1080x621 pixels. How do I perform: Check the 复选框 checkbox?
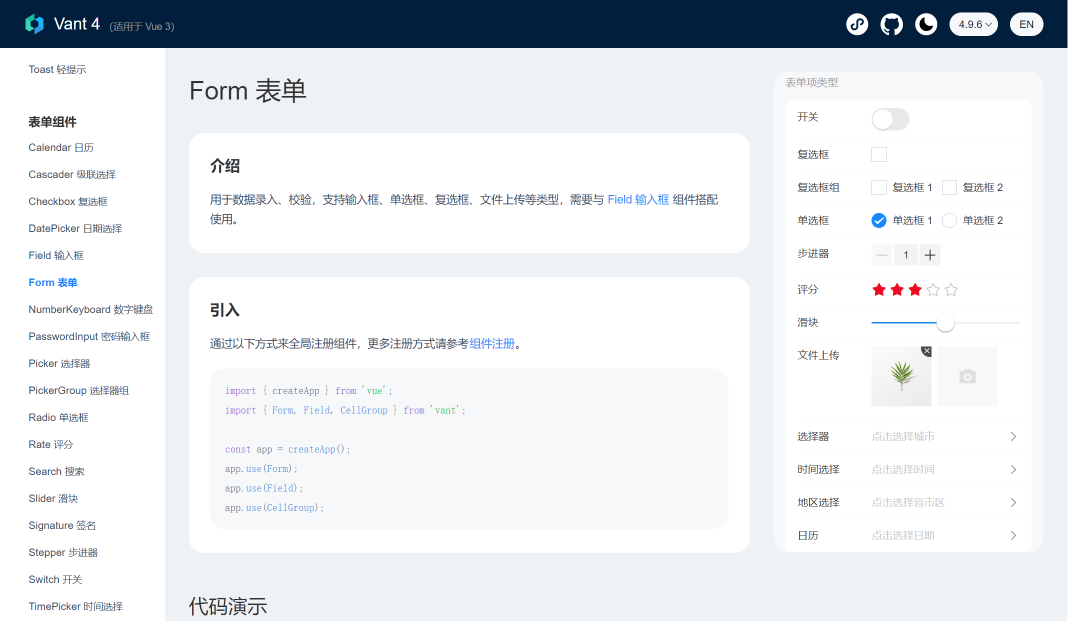point(877,154)
